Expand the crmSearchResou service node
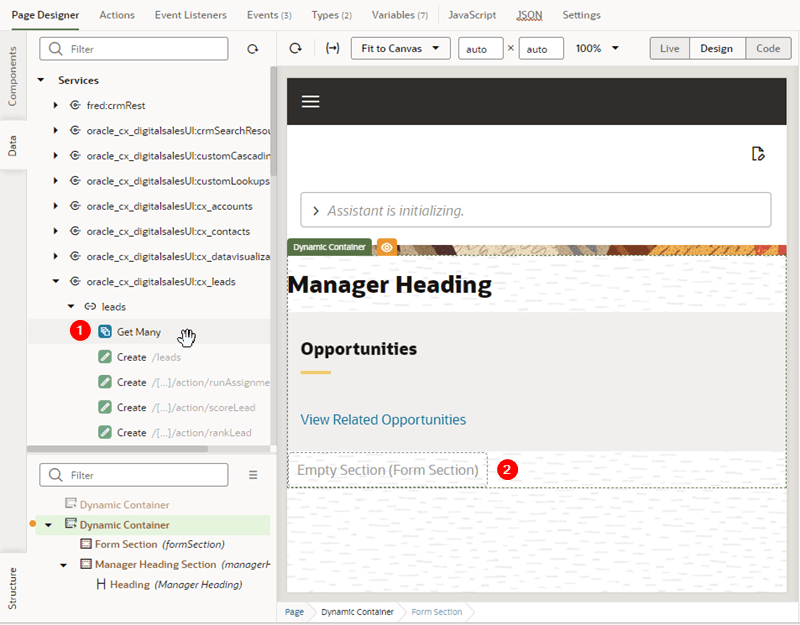Image resolution: width=800 pixels, height=625 pixels. (56, 131)
